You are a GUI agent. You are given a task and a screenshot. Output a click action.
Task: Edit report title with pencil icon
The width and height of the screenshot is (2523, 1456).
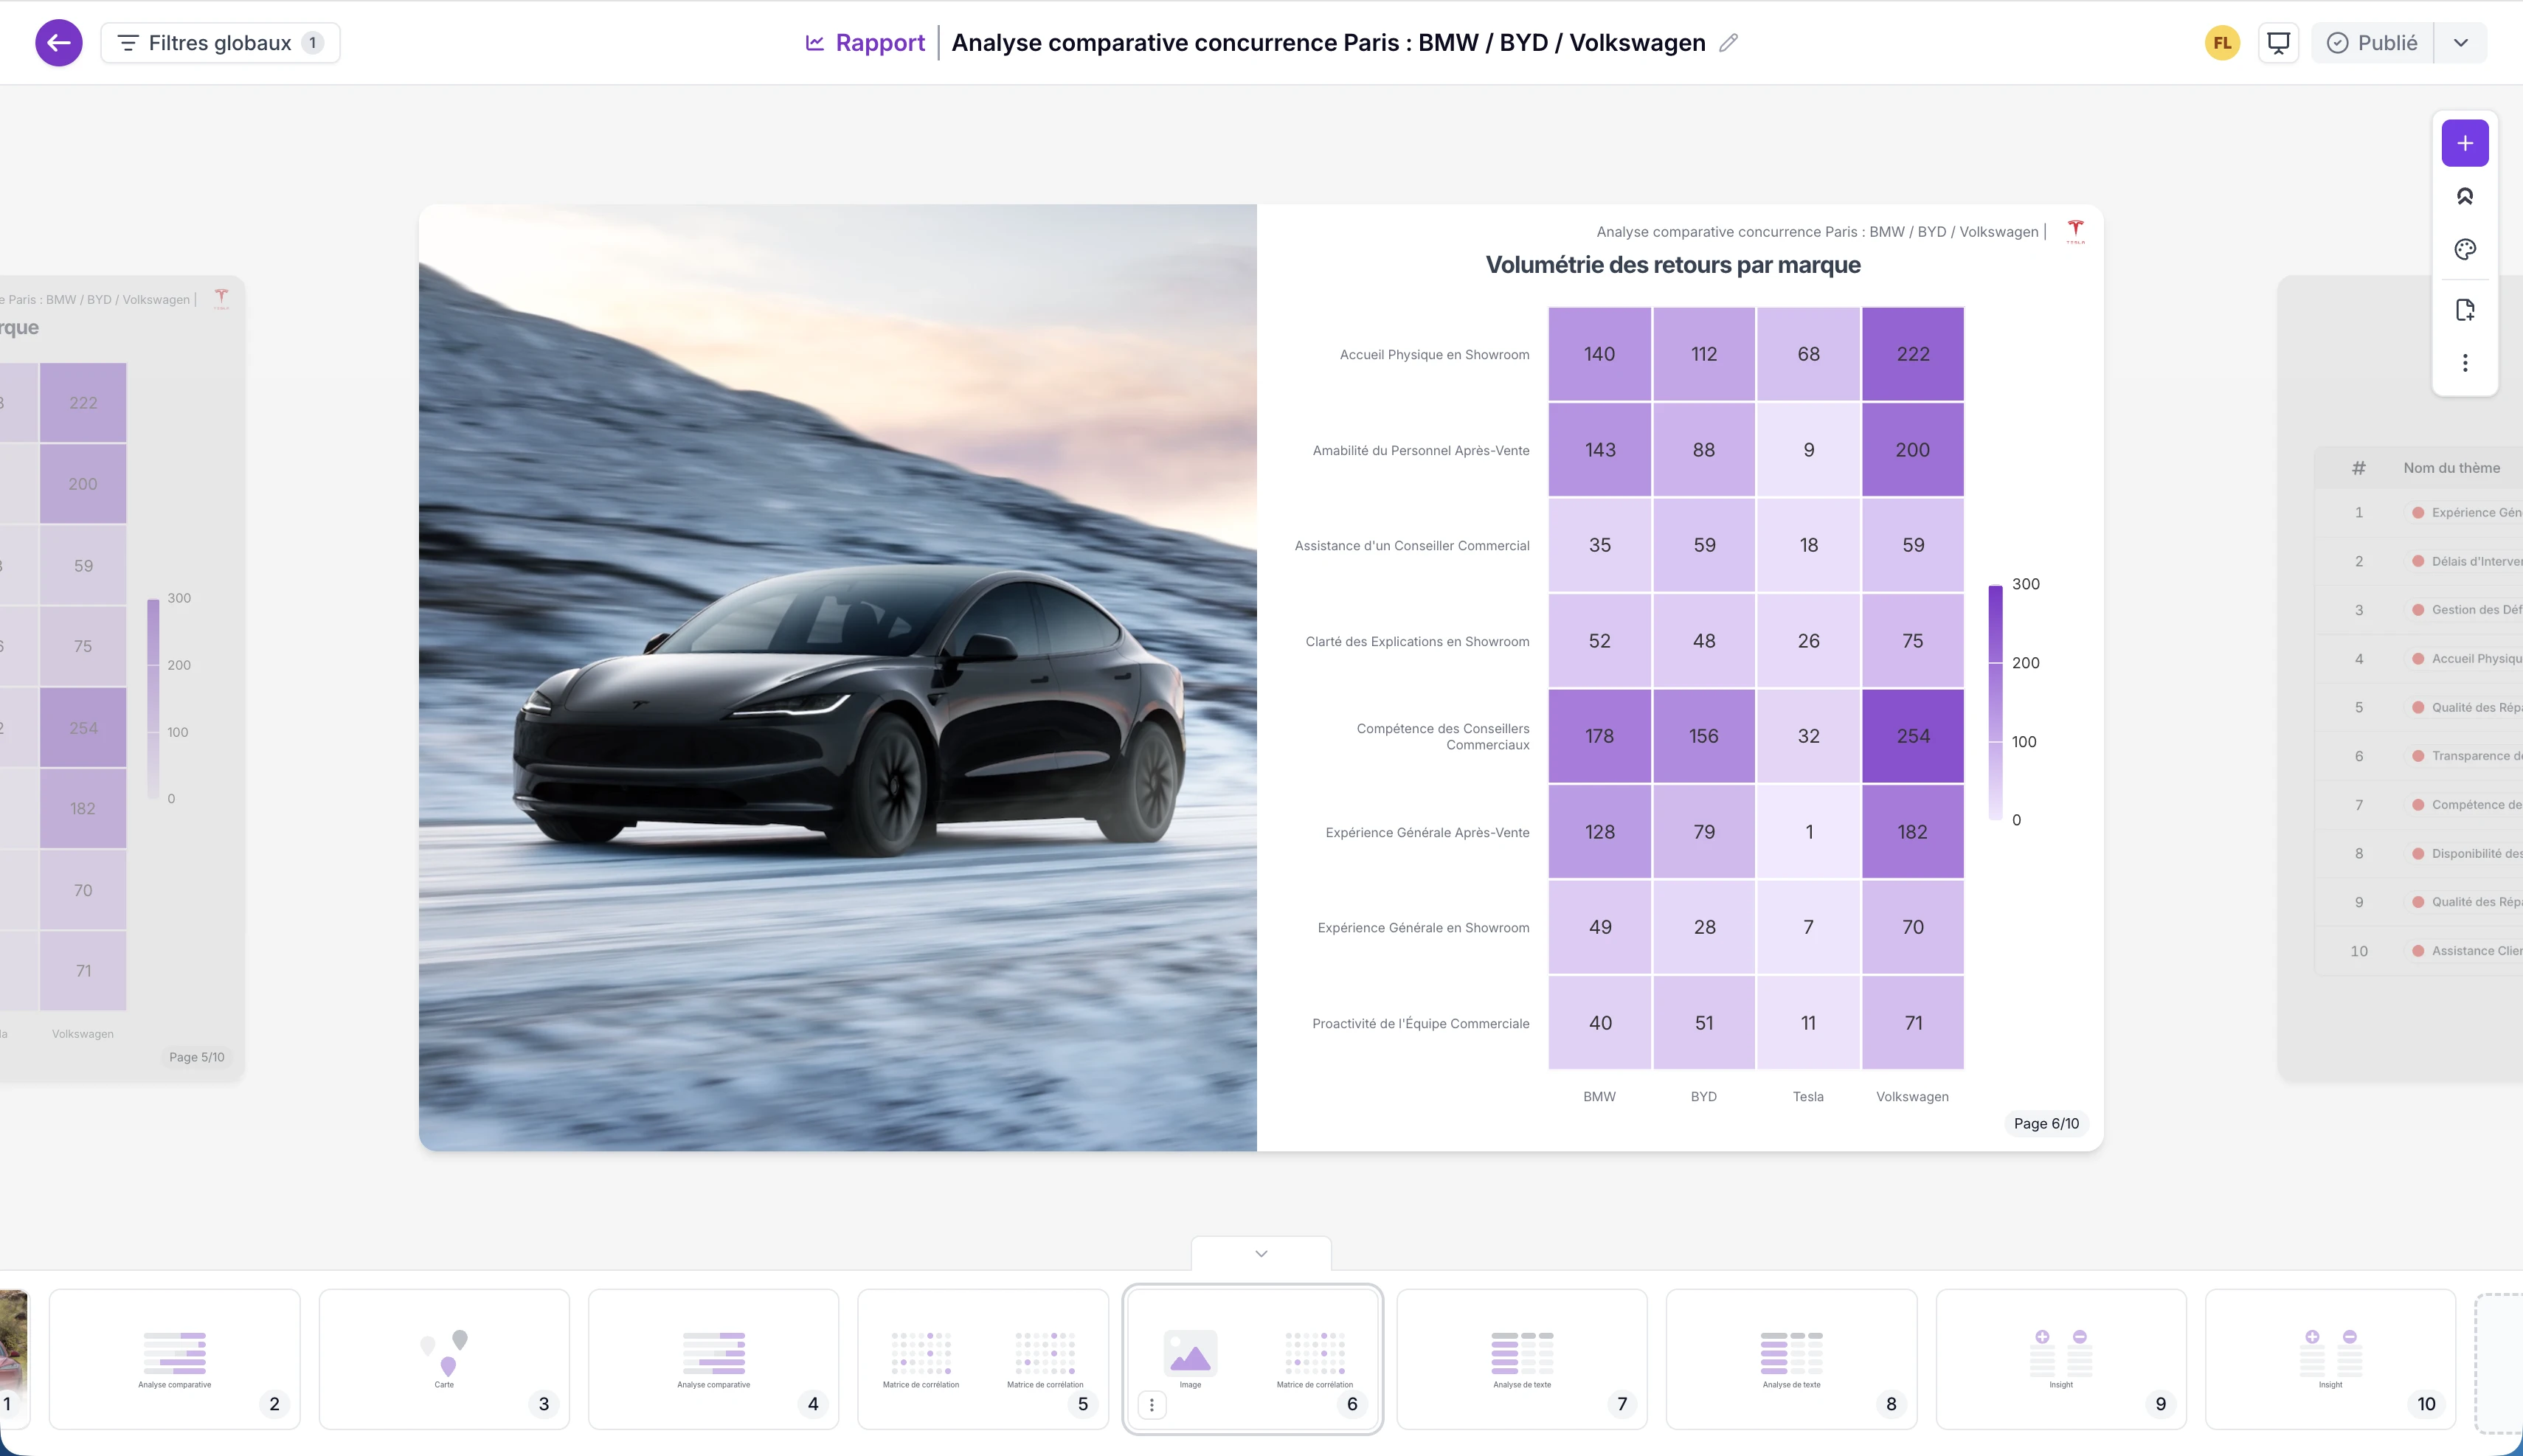point(1728,43)
